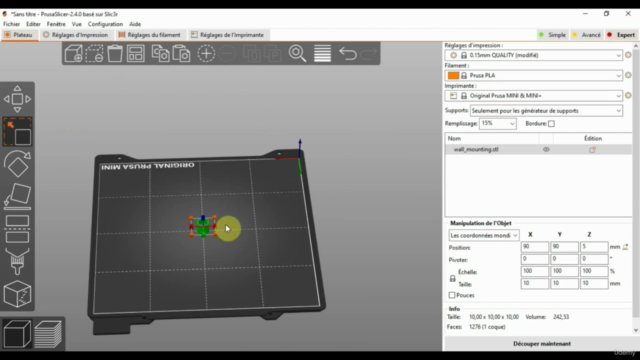Open the Original Prusa MINI printer dropdown
The height and width of the screenshot is (360, 640).
[x=534, y=96]
